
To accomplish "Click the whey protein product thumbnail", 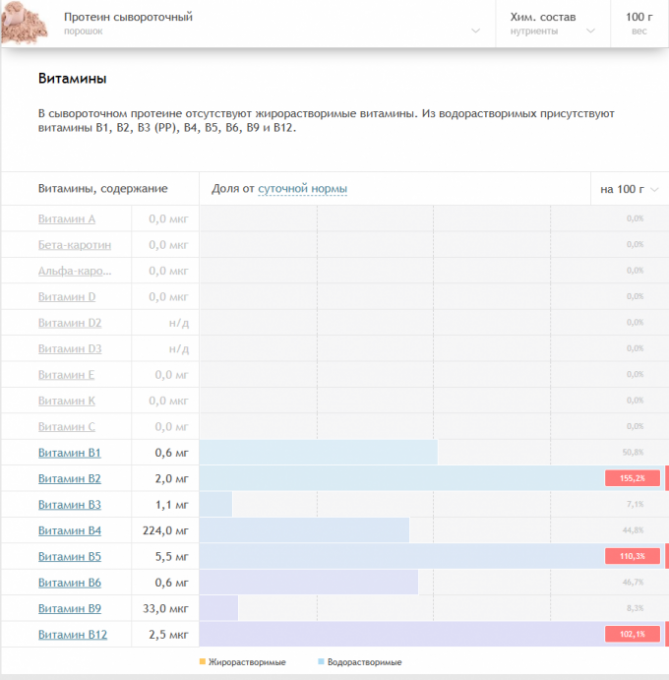I will tap(24, 23).
